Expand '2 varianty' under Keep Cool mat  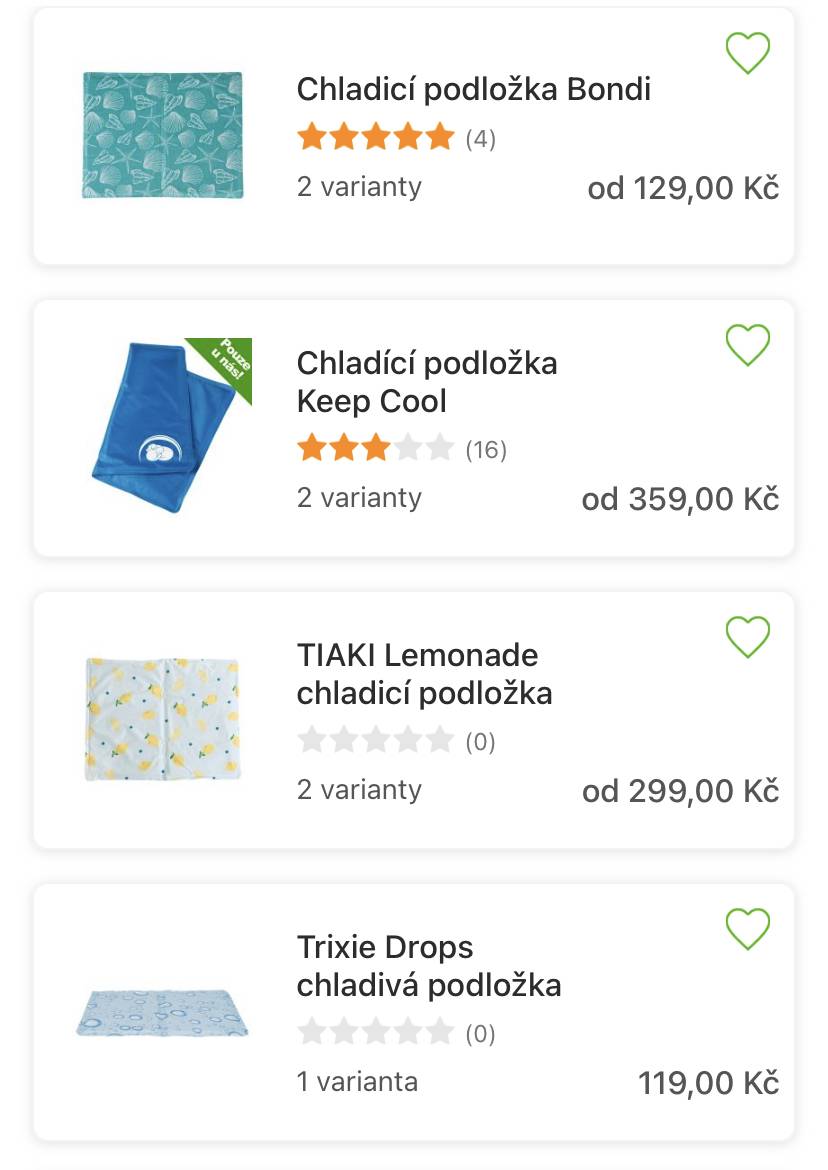(x=359, y=497)
